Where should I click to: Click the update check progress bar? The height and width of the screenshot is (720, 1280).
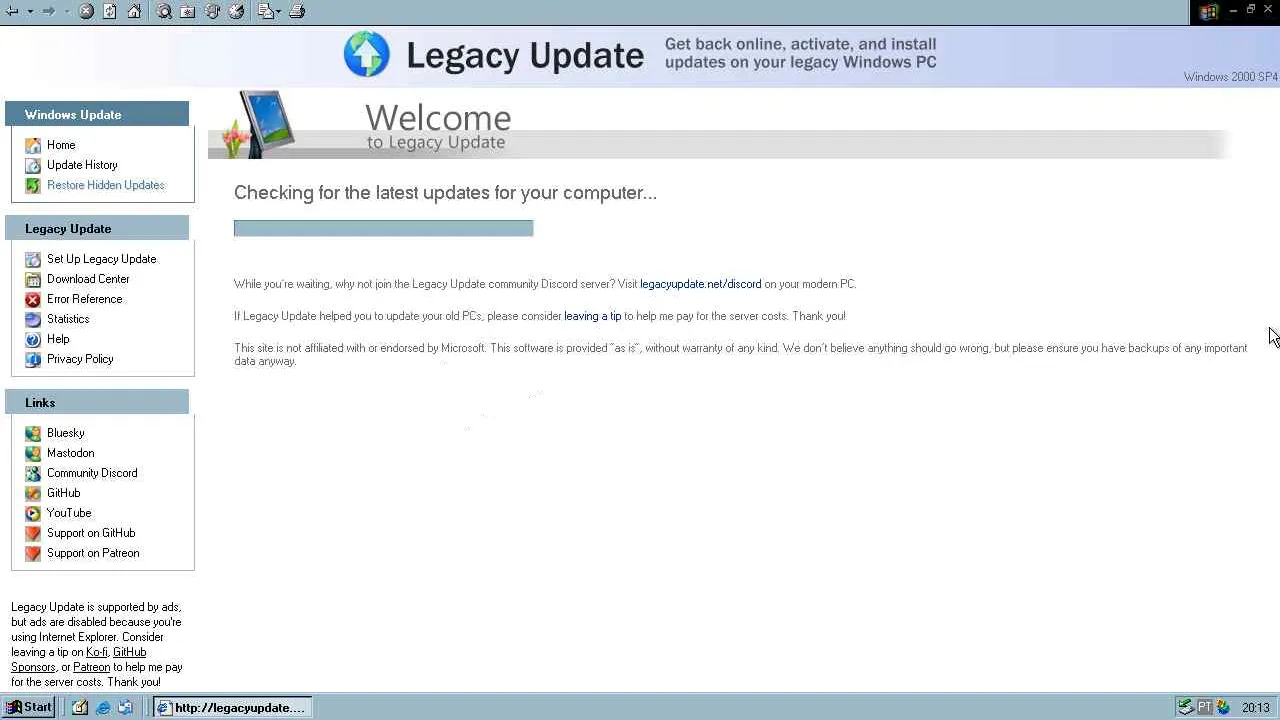(x=383, y=228)
